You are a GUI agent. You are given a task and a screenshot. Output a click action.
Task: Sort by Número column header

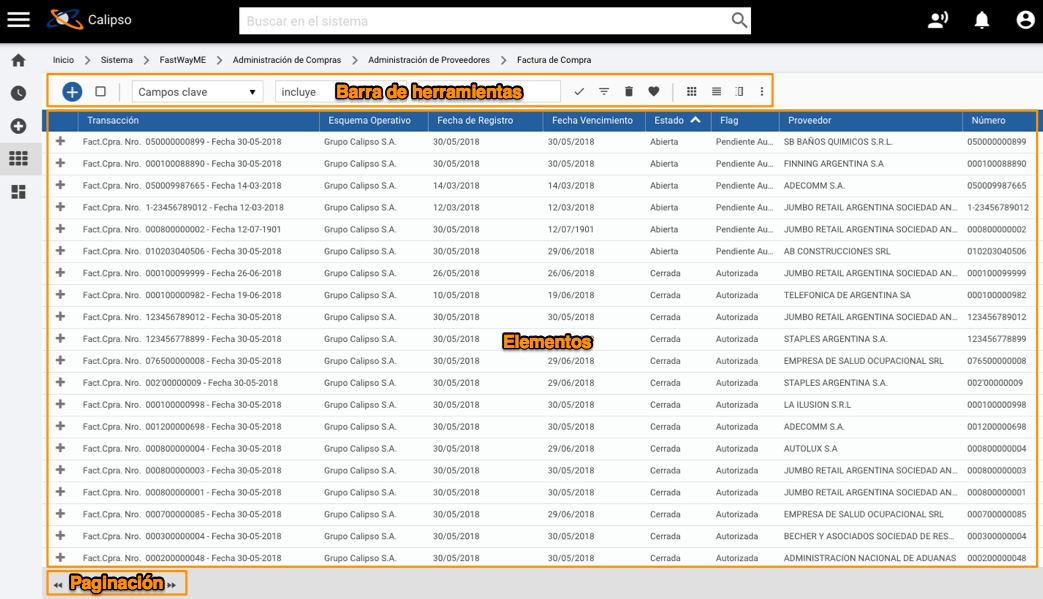(988, 120)
